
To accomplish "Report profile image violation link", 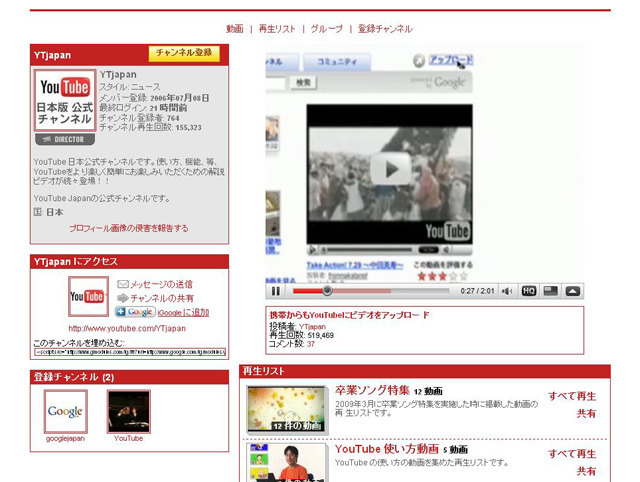I will pyautogui.click(x=129, y=228).
